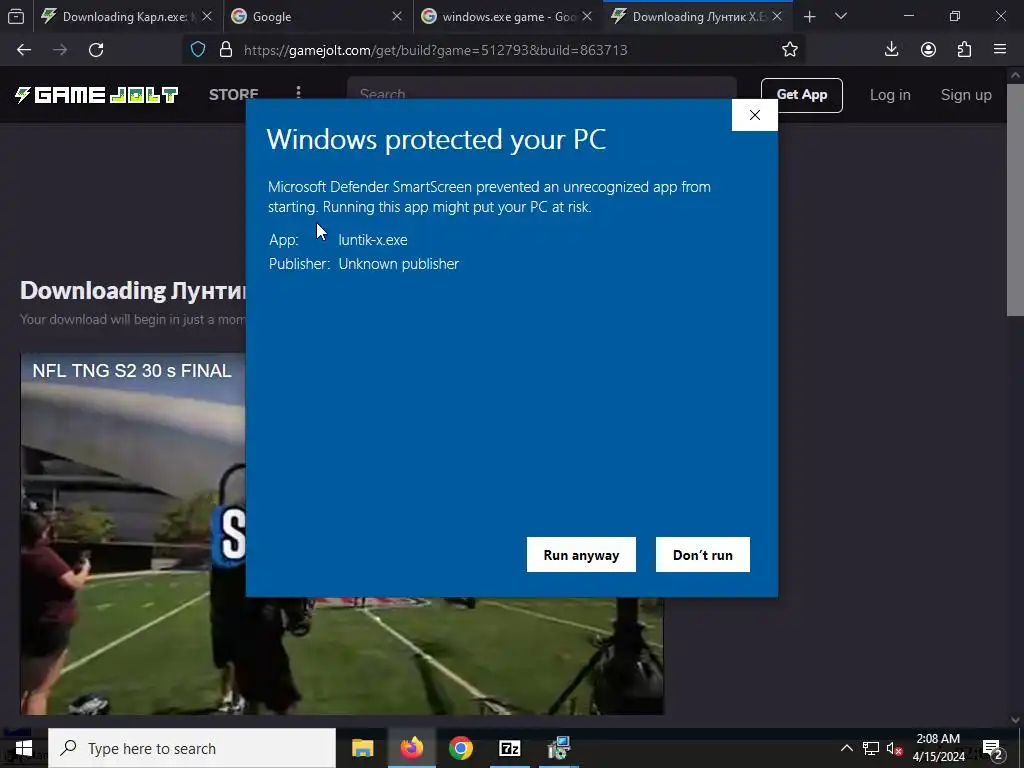Expand the list all tabs chevron
The width and height of the screenshot is (1024, 768).
tap(841, 16)
